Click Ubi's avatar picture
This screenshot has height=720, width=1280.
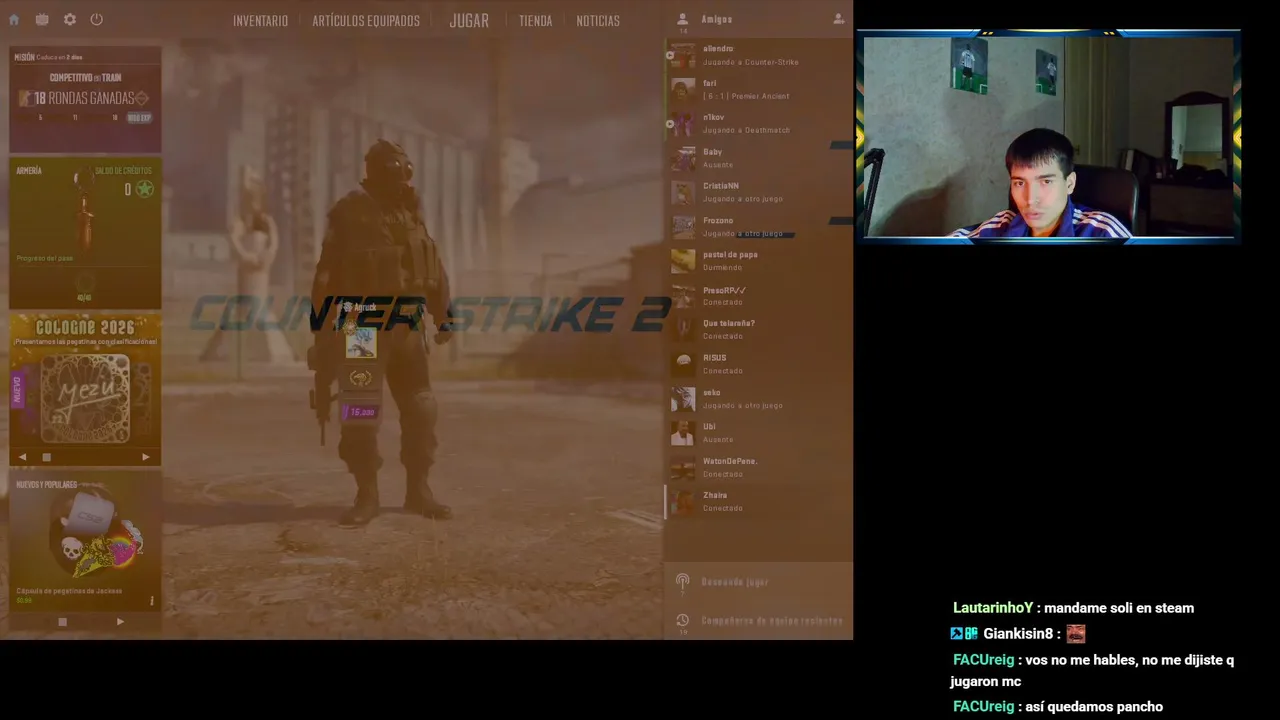[683, 433]
